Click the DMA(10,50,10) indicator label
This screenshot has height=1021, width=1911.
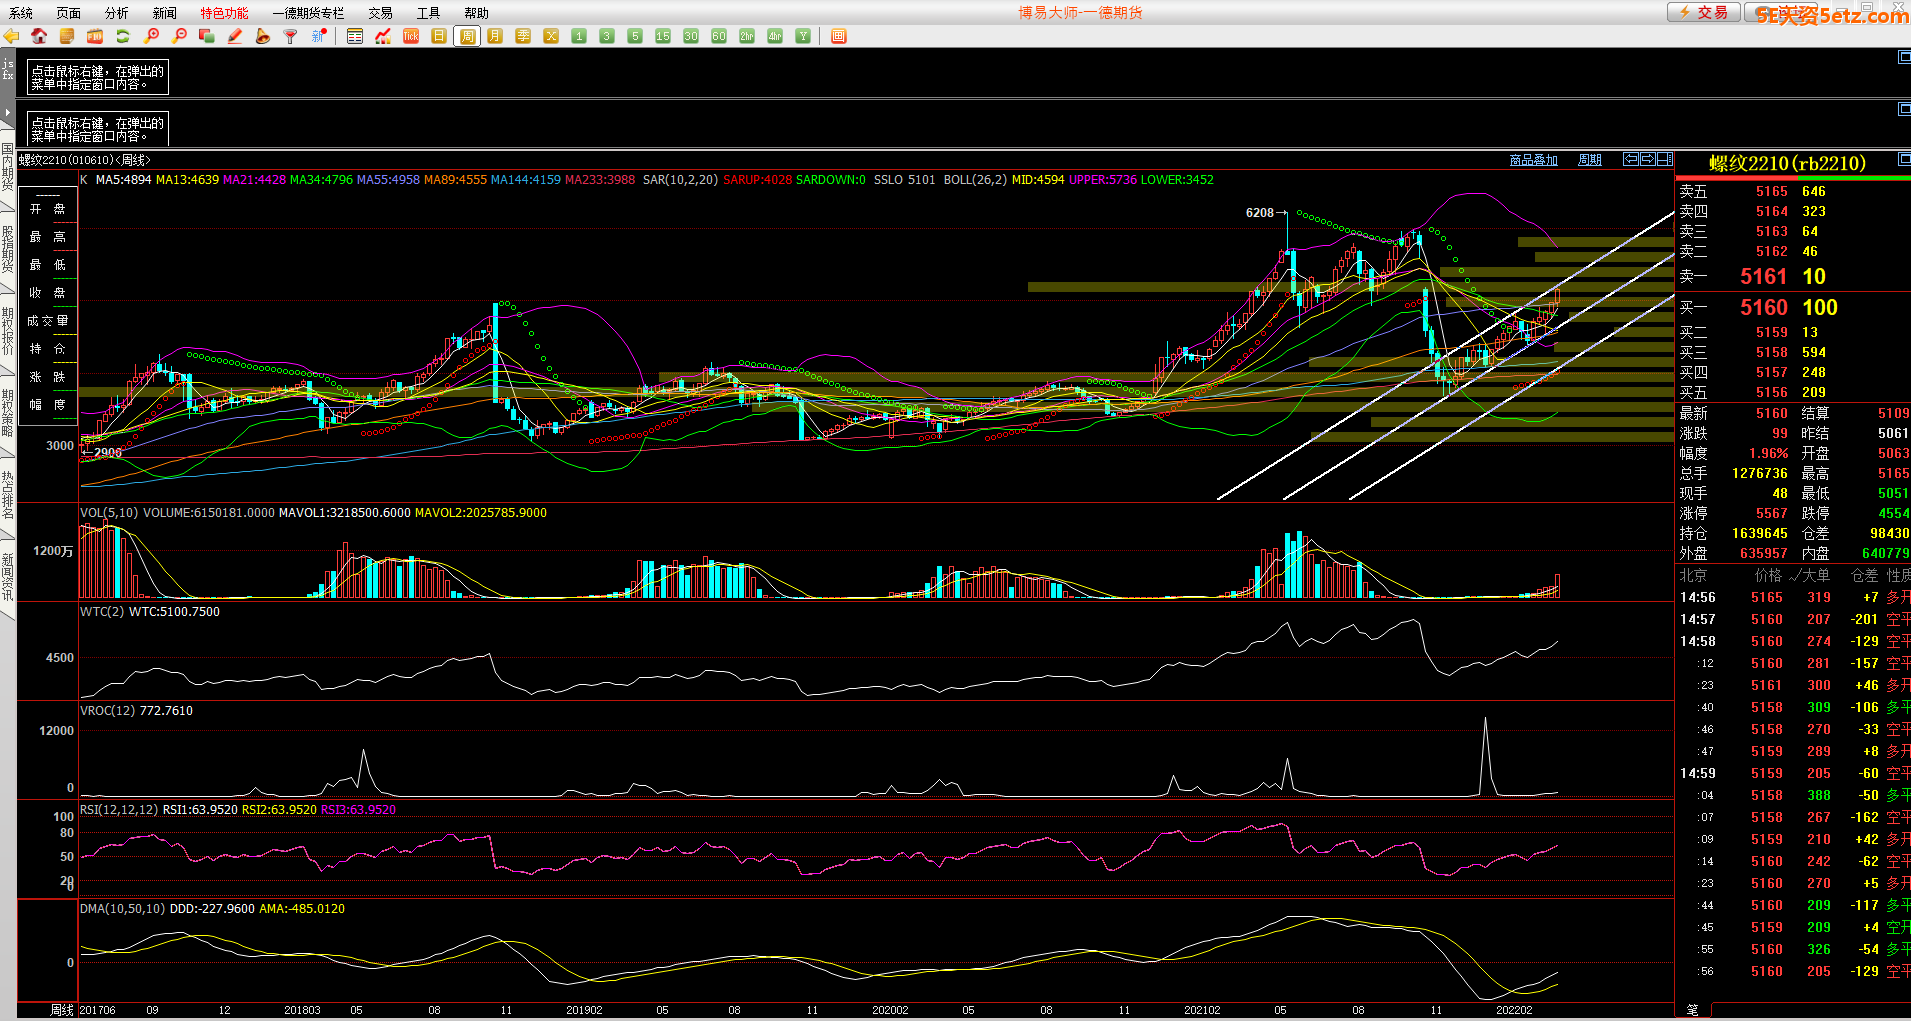[122, 909]
